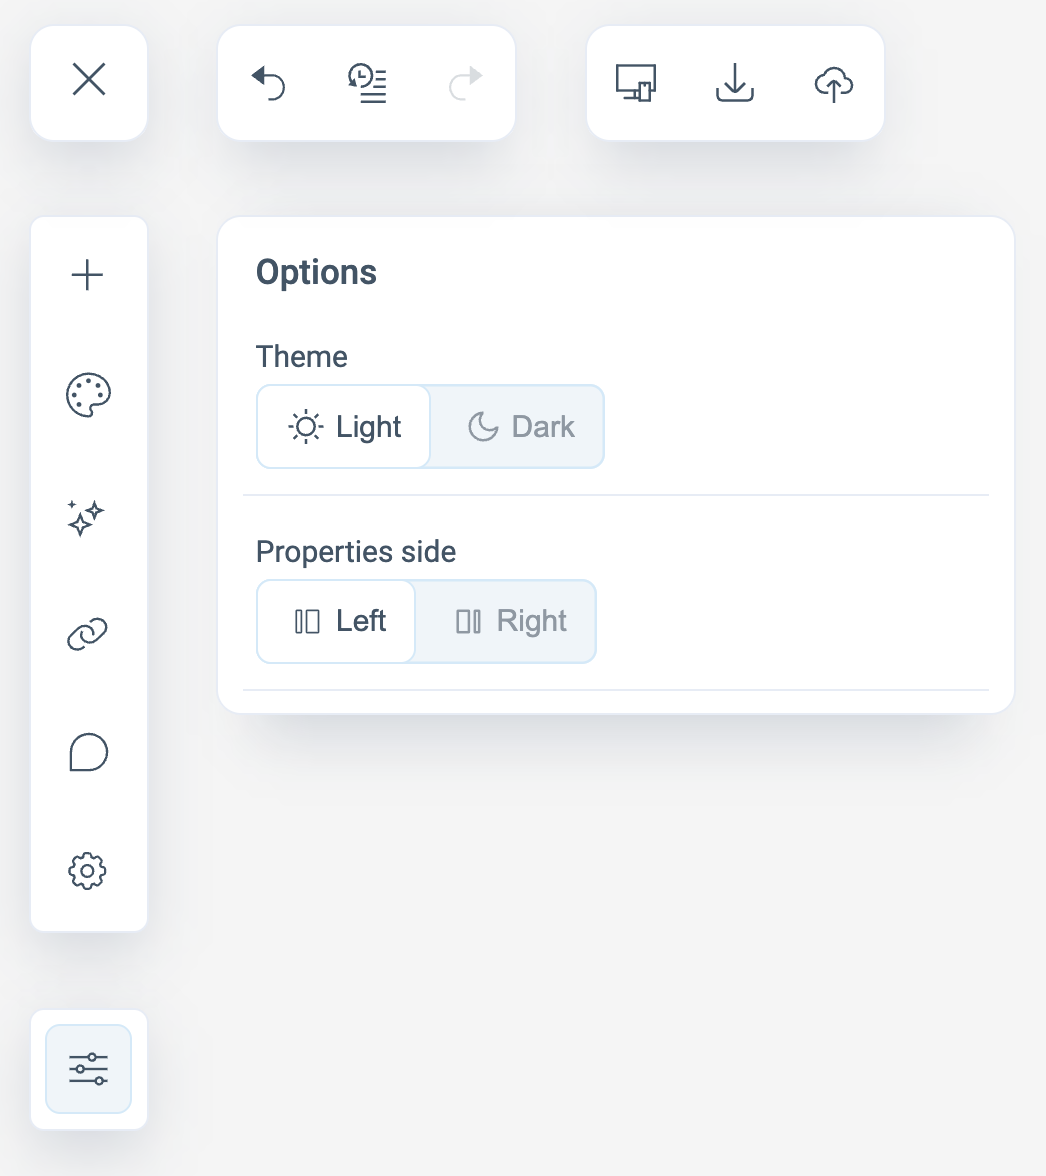Click the undo arrow icon
1046x1176 pixels.
[x=268, y=82]
